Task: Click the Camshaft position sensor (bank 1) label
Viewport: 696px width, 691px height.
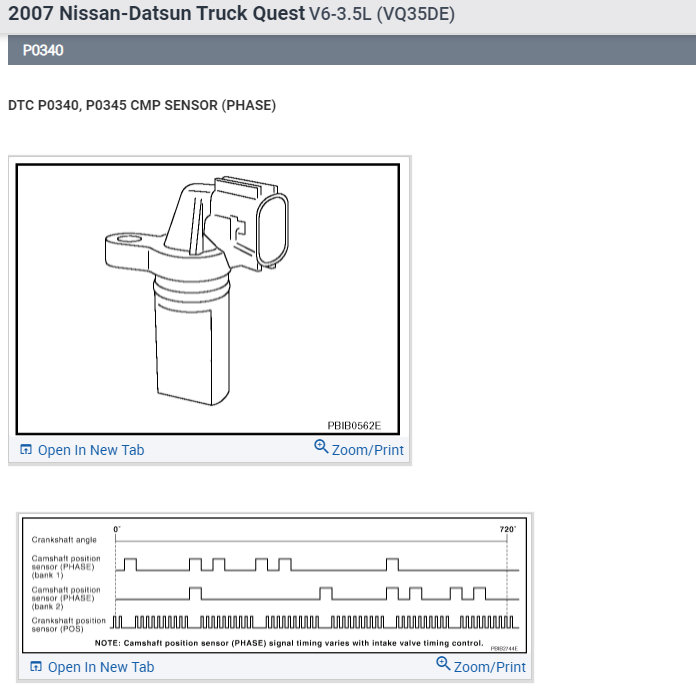Action: tap(66, 567)
